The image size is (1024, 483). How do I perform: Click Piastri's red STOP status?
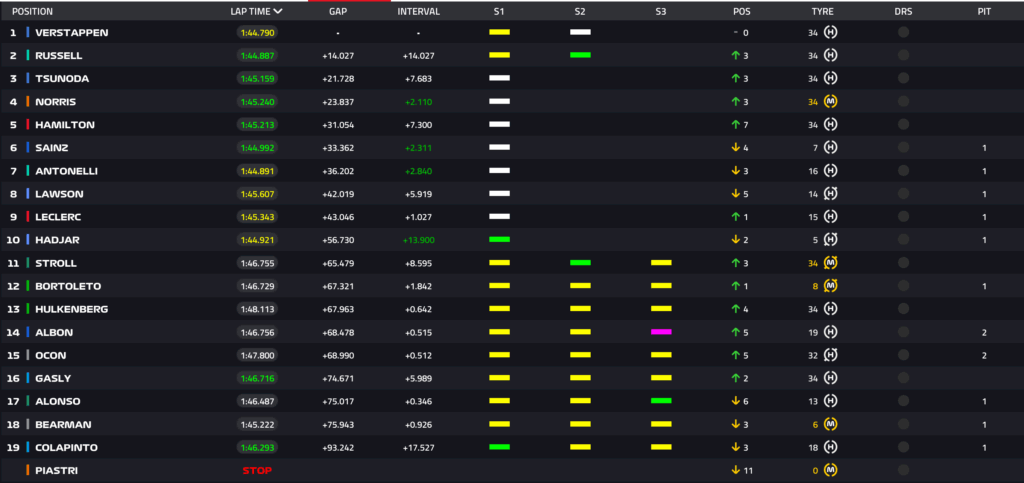pyautogui.click(x=256, y=470)
